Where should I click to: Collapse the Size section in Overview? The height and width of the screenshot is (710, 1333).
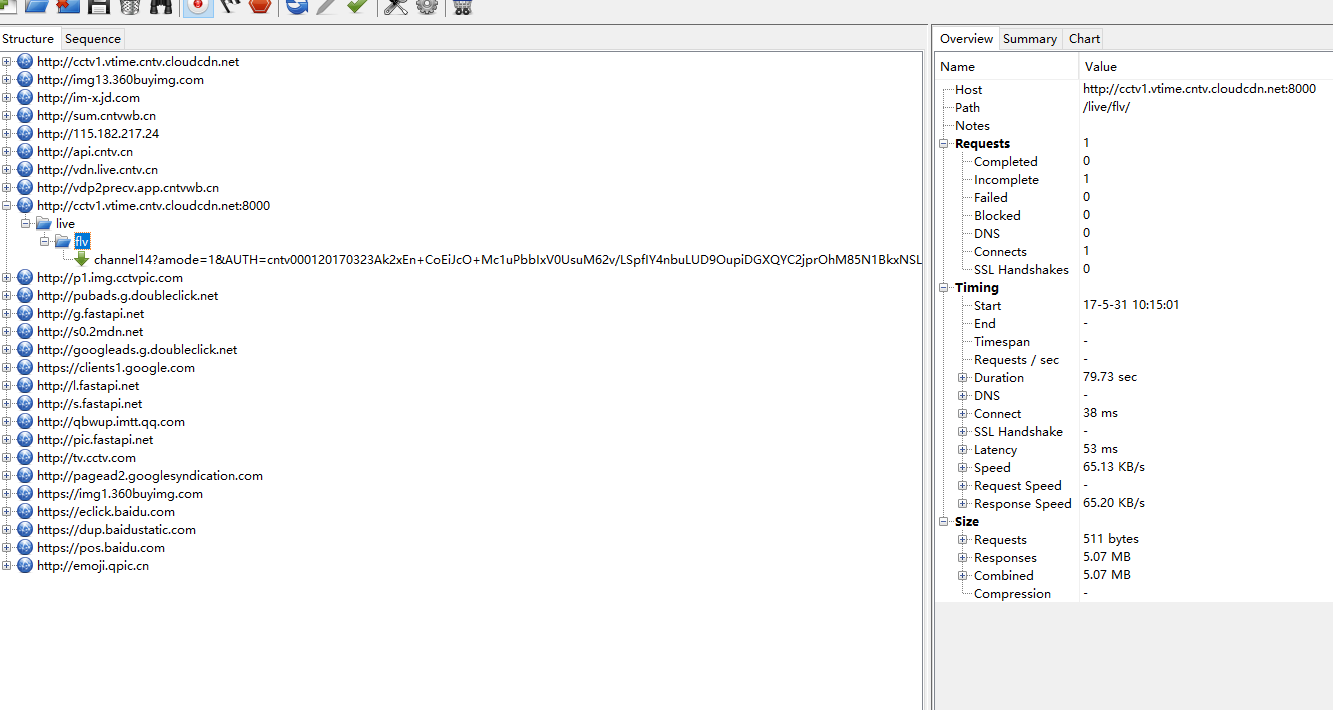(x=945, y=522)
